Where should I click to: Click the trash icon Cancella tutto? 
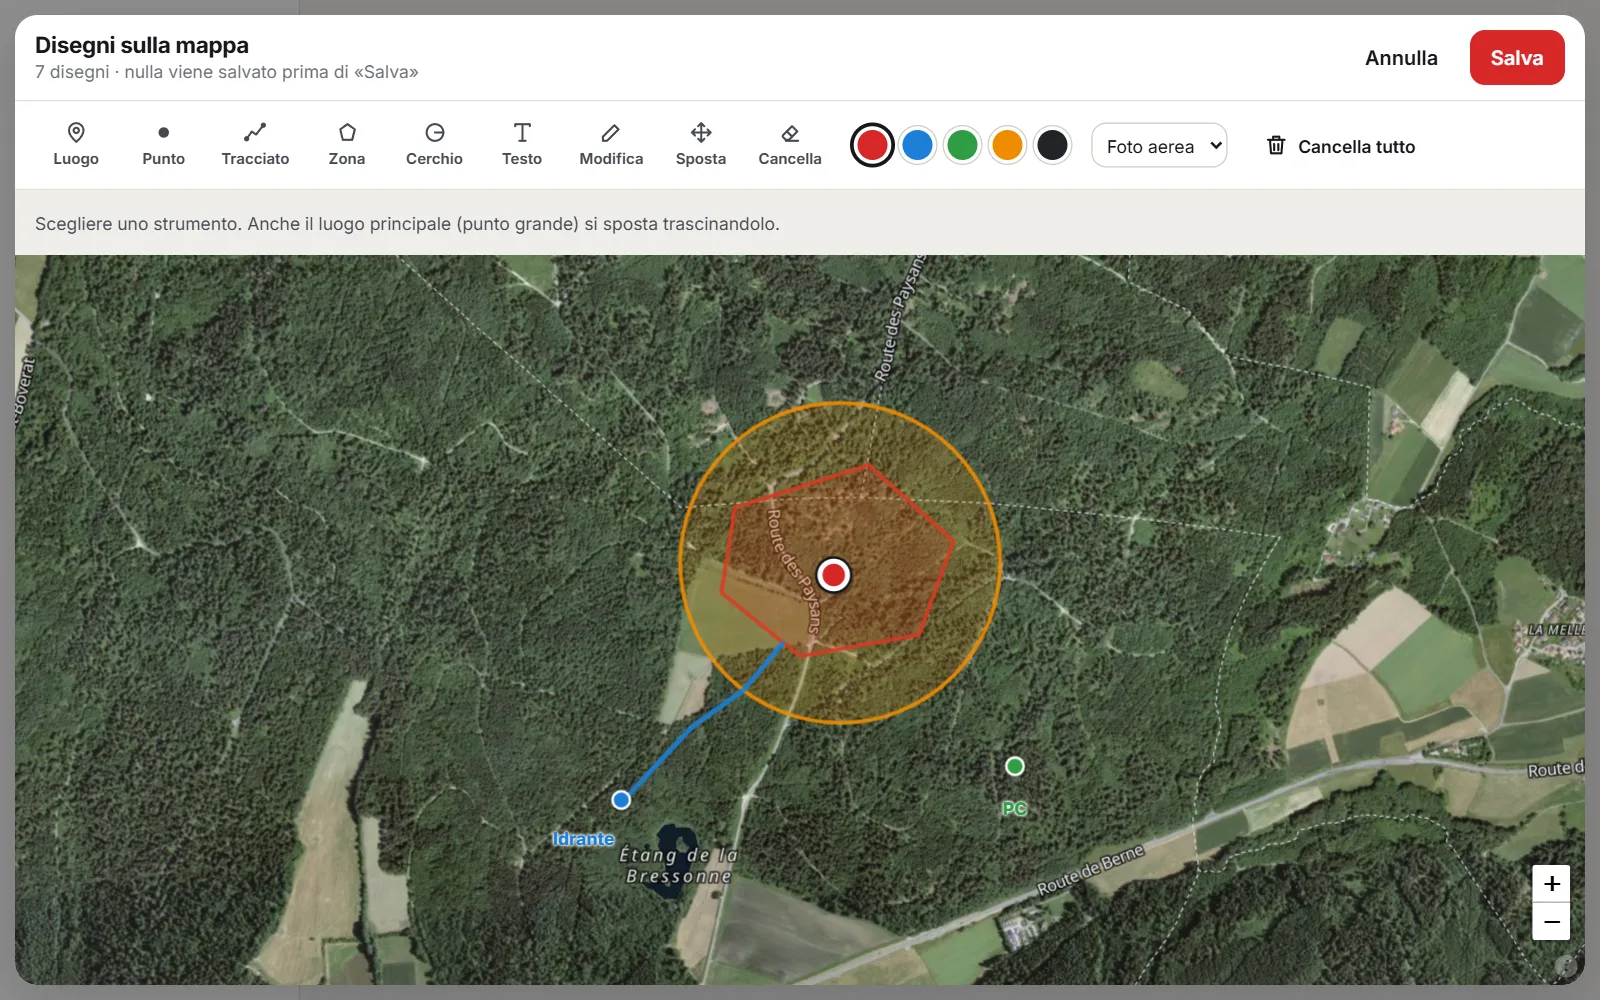click(x=1341, y=146)
